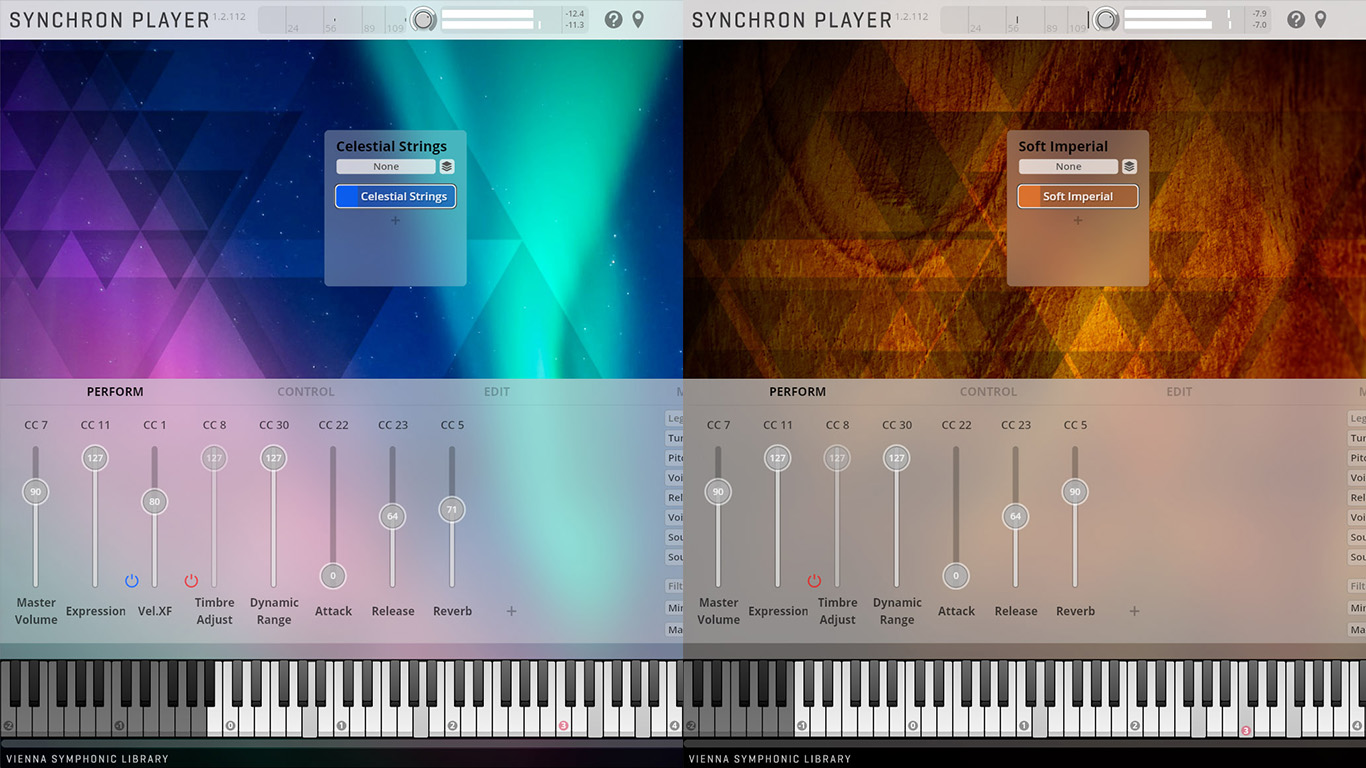Click the Reverb slider handle showing 90
The height and width of the screenshot is (768, 1366).
tap(1075, 492)
